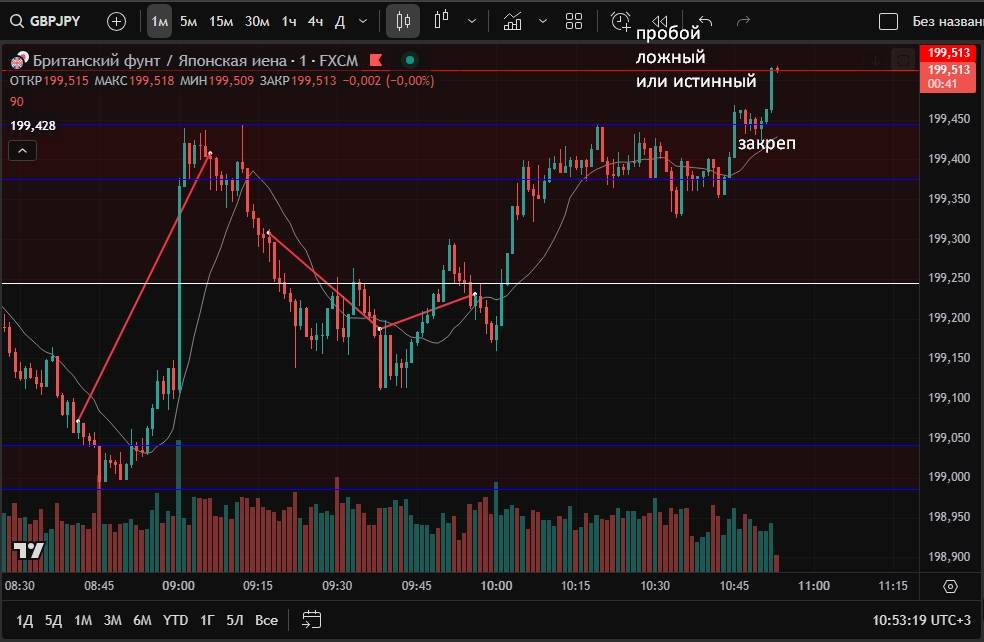Open the dropdown chevron beside indicators

[x=543, y=21]
